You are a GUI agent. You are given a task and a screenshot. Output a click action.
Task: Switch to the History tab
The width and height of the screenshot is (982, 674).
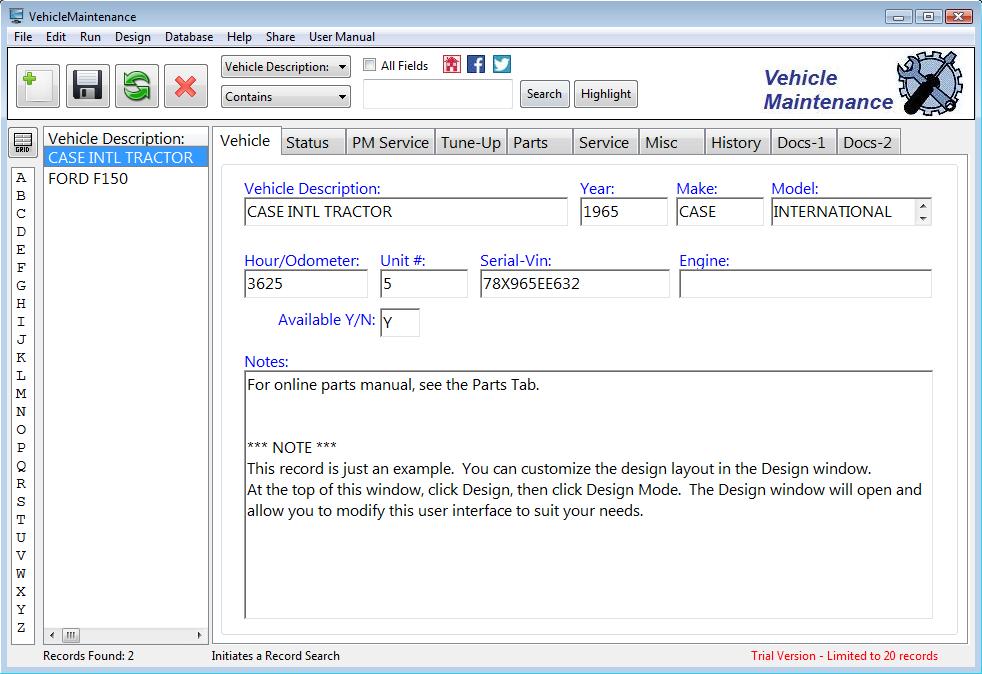pos(737,142)
